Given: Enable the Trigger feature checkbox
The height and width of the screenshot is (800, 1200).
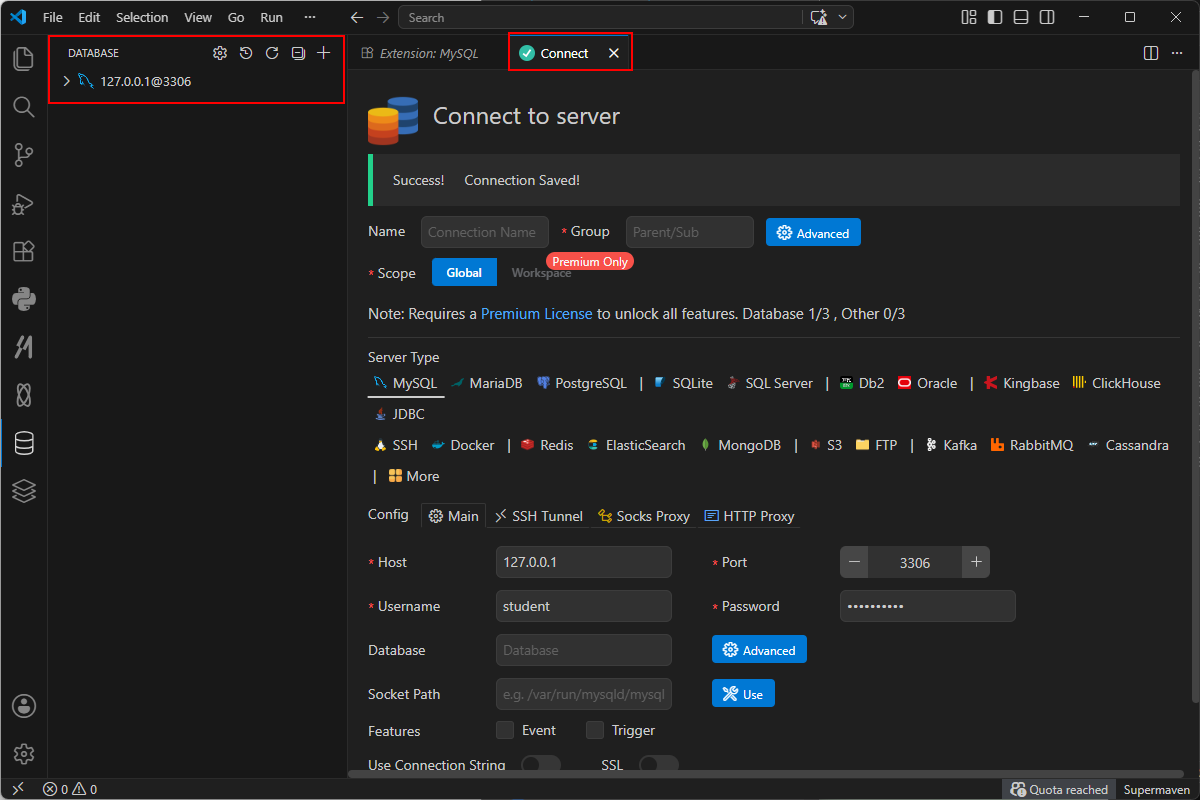Looking at the screenshot, I should coord(595,730).
